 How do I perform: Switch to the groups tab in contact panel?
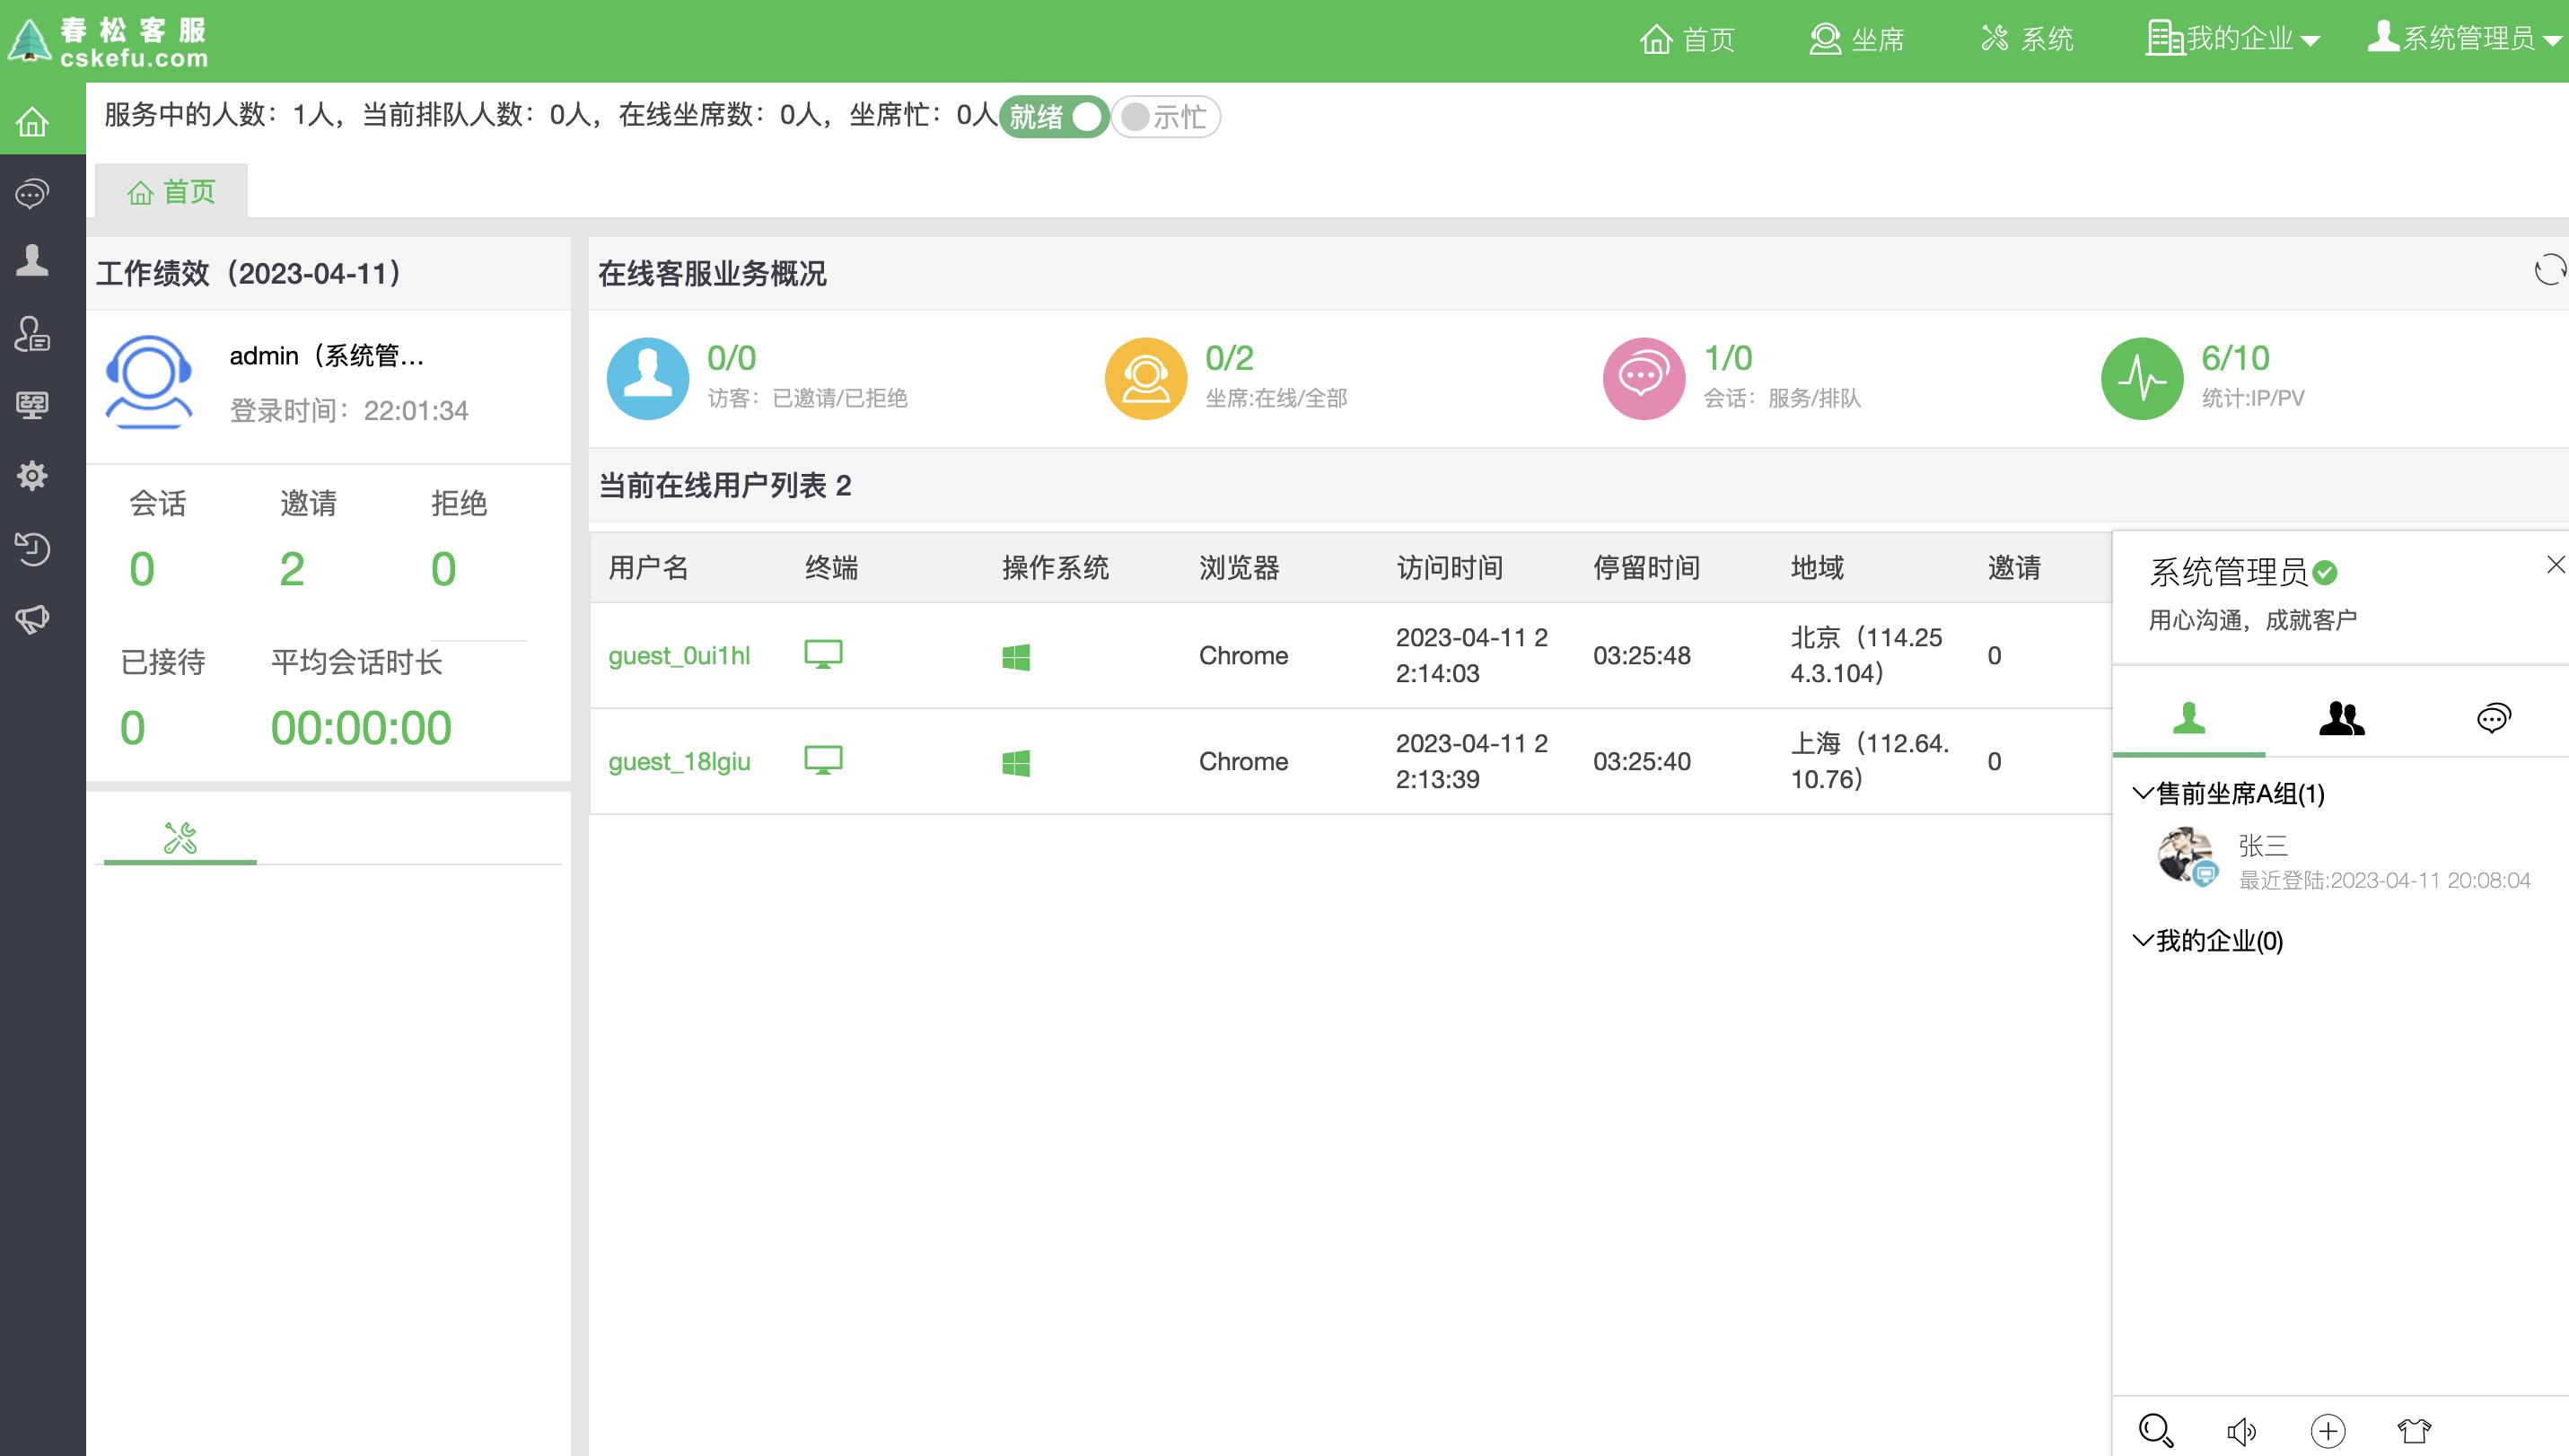click(x=2343, y=718)
